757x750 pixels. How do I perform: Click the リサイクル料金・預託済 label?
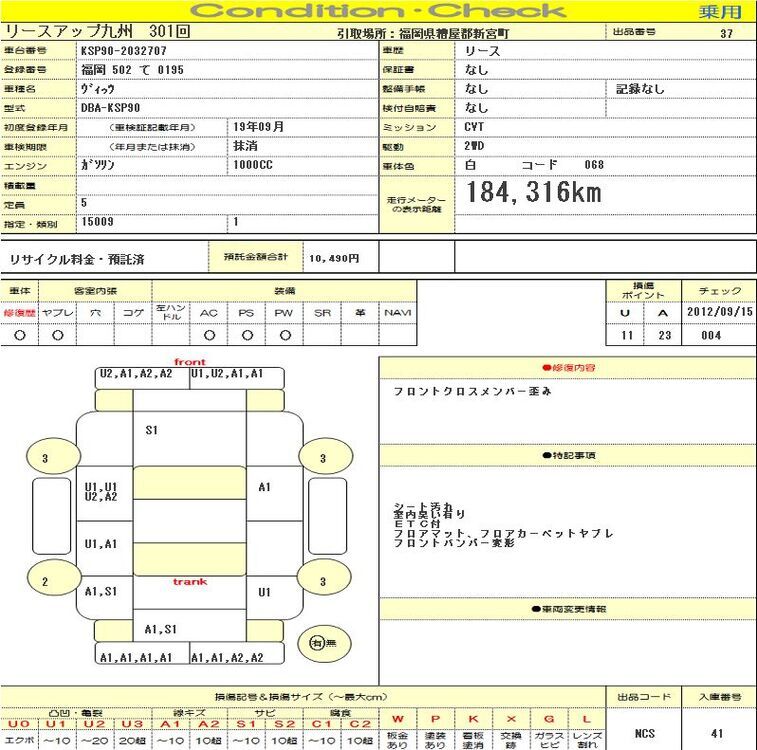(77, 260)
